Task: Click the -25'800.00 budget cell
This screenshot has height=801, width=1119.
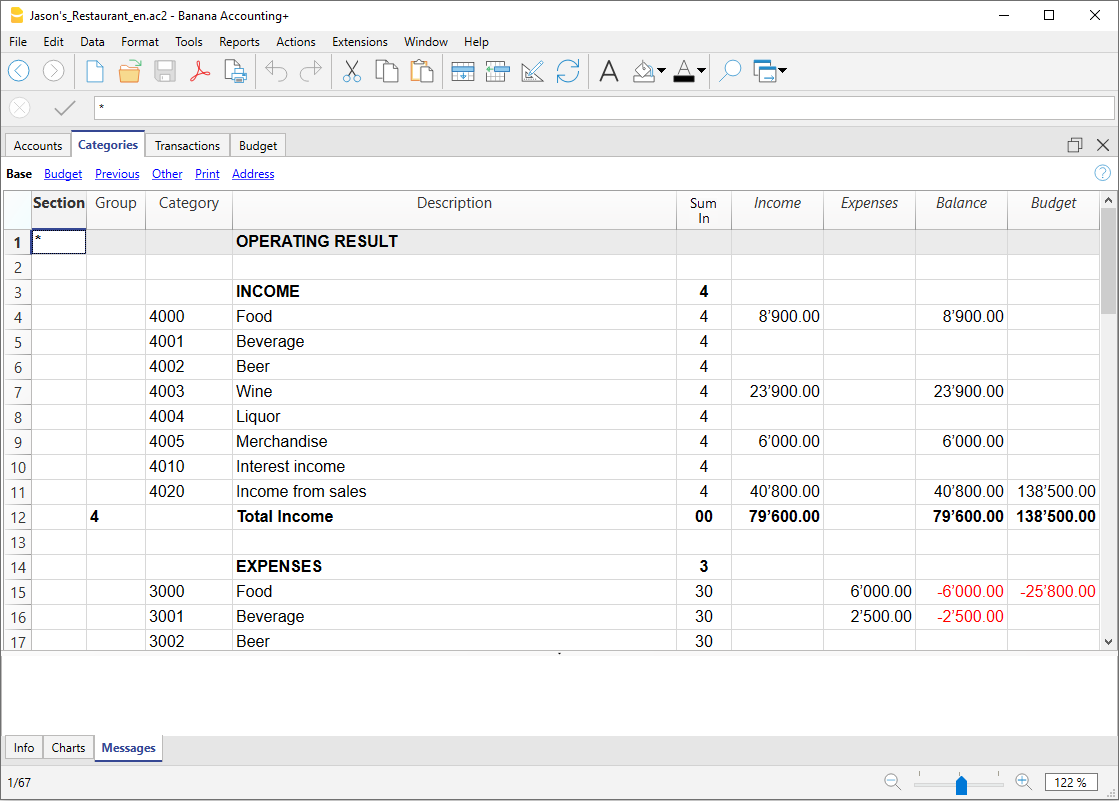Action: point(1053,592)
